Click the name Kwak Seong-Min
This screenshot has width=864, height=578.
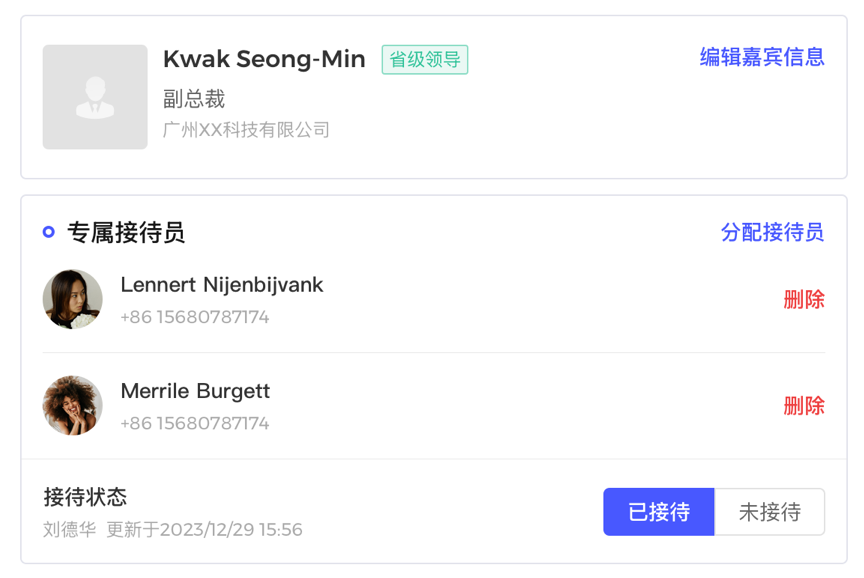point(264,59)
